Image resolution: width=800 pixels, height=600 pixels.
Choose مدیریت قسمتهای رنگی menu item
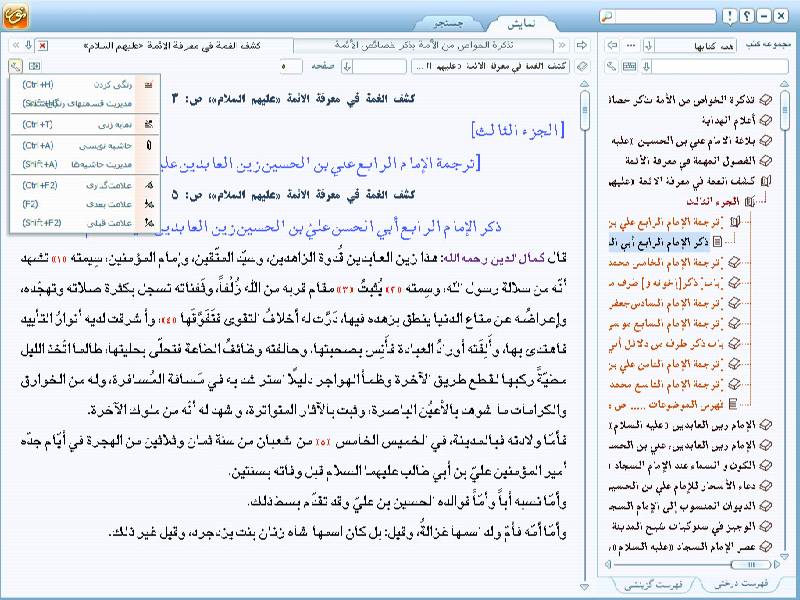(85, 104)
